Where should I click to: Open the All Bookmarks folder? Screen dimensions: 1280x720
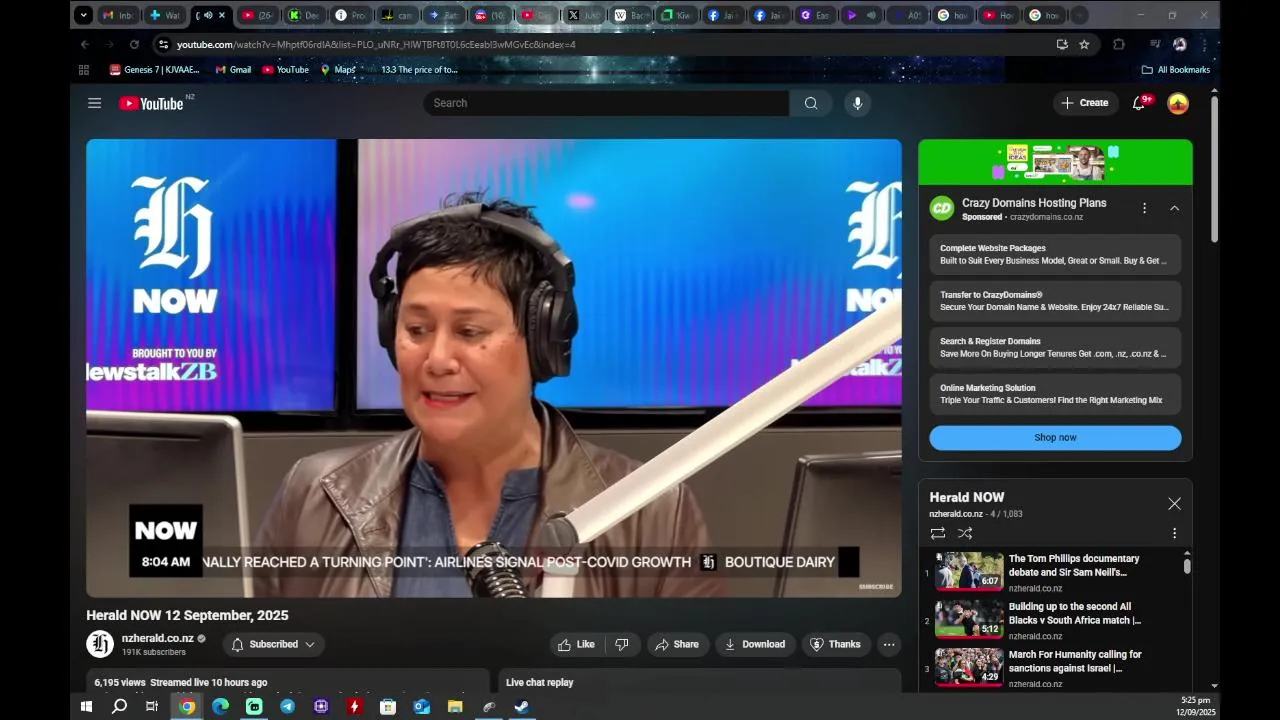[x=1176, y=70]
